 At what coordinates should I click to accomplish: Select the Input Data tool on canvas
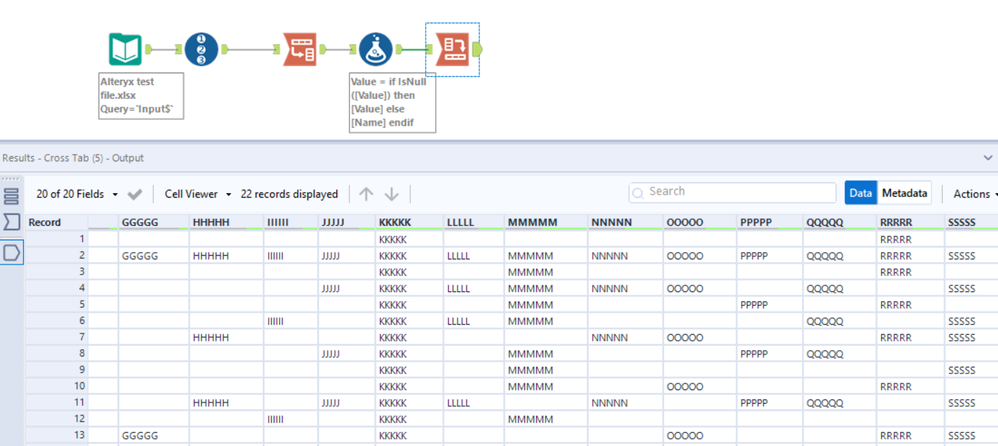125,50
